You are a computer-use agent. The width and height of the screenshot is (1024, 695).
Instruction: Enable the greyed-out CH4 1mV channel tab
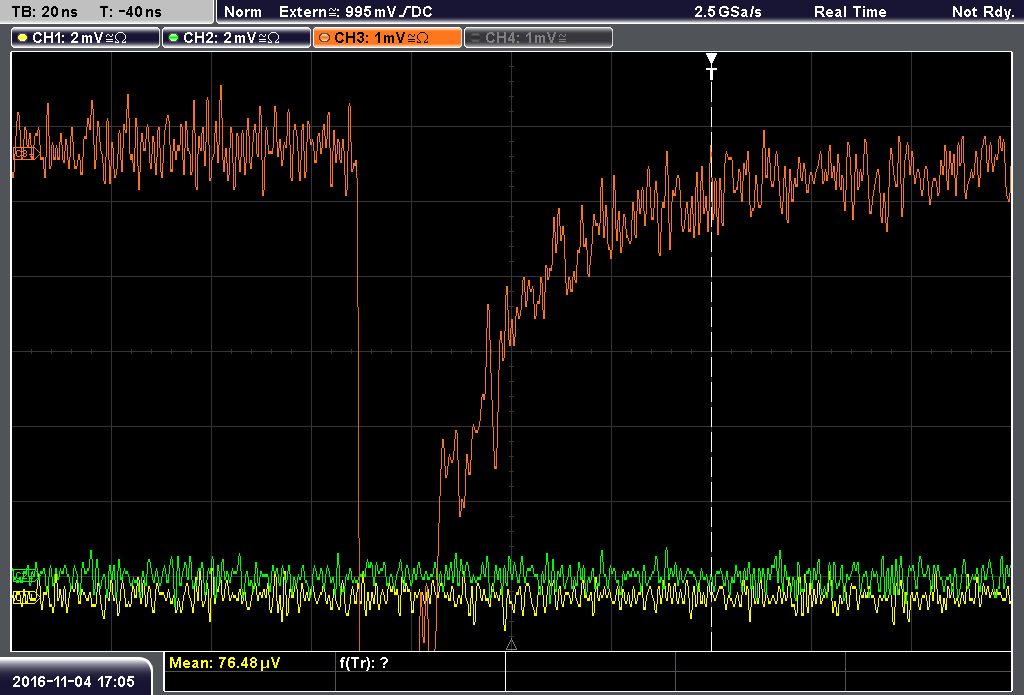(x=538, y=38)
